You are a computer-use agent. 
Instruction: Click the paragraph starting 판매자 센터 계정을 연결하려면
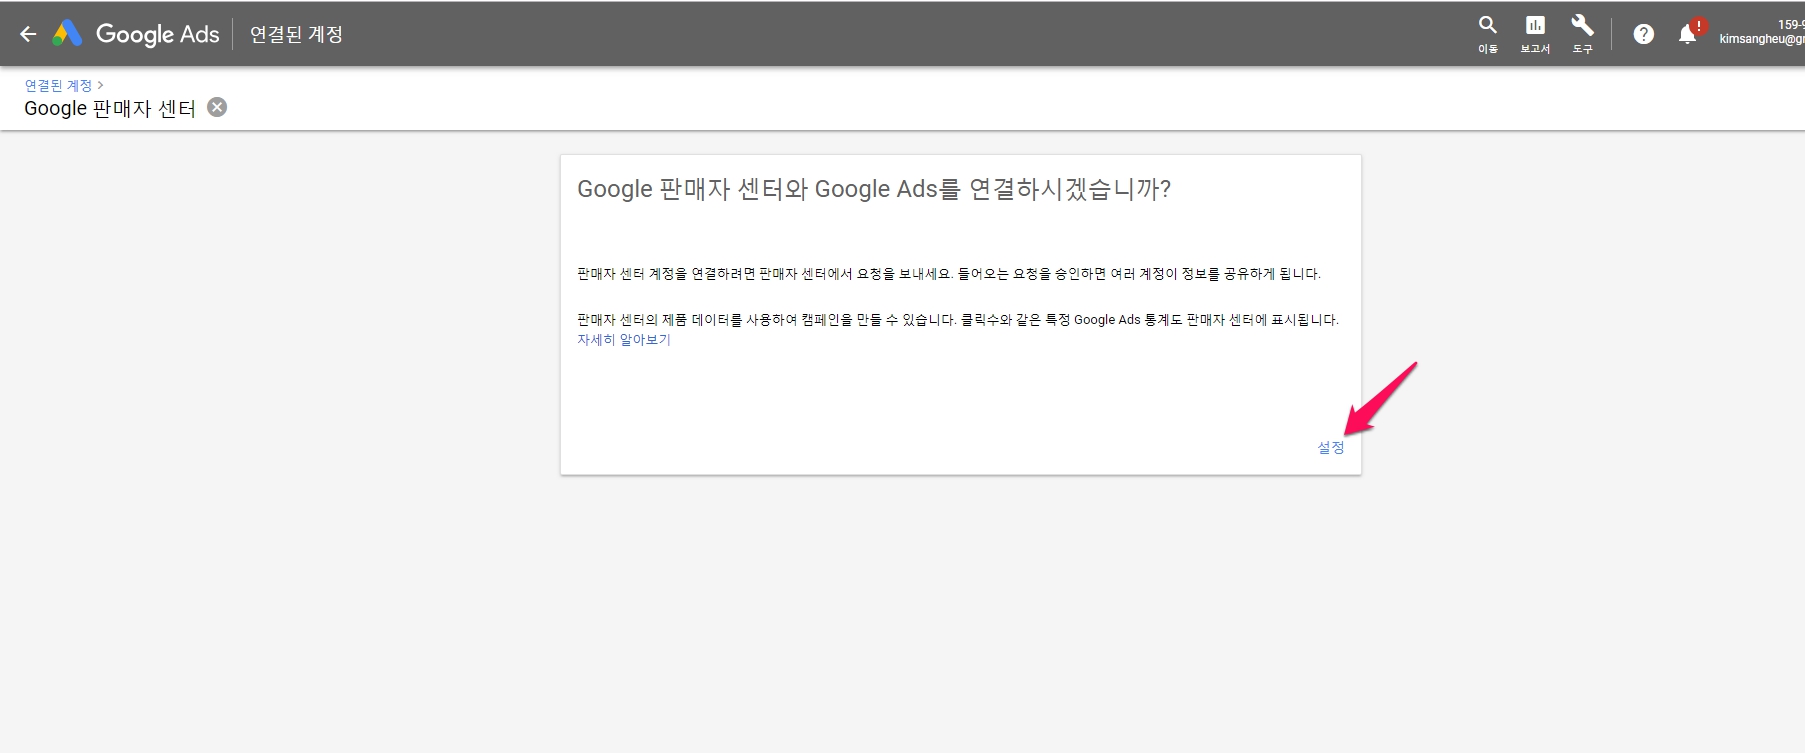click(949, 274)
